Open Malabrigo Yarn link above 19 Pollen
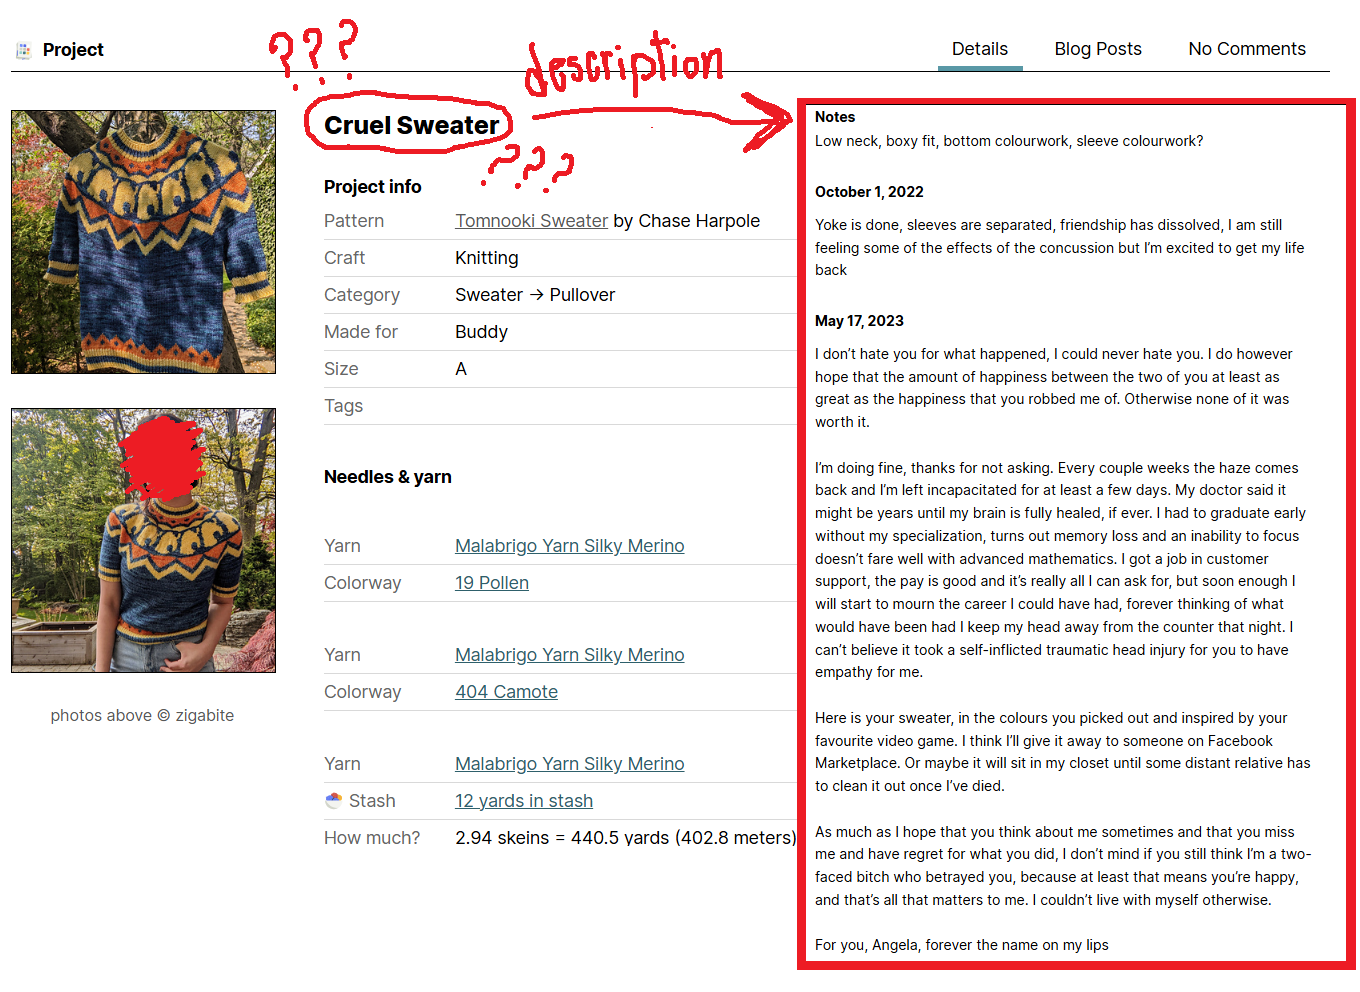 pyautogui.click(x=570, y=546)
